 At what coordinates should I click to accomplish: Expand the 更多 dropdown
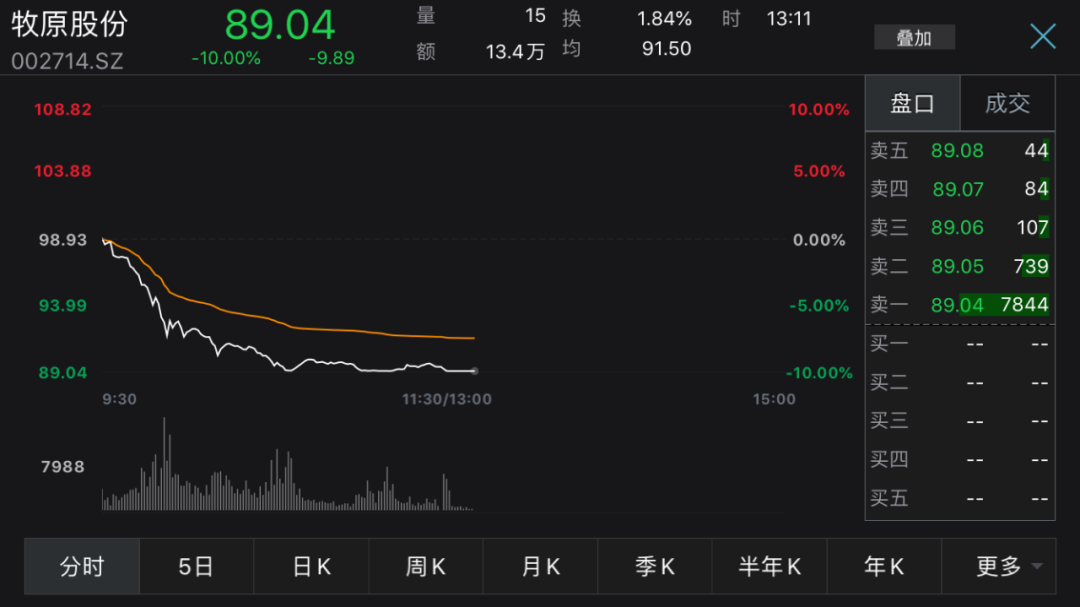tap(999, 566)
